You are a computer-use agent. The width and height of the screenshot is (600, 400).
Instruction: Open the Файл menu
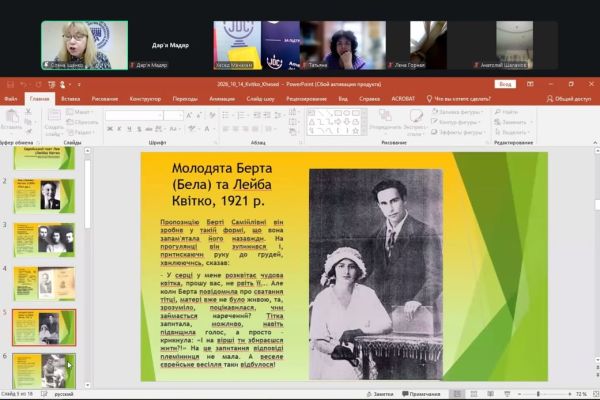point(11,99)
